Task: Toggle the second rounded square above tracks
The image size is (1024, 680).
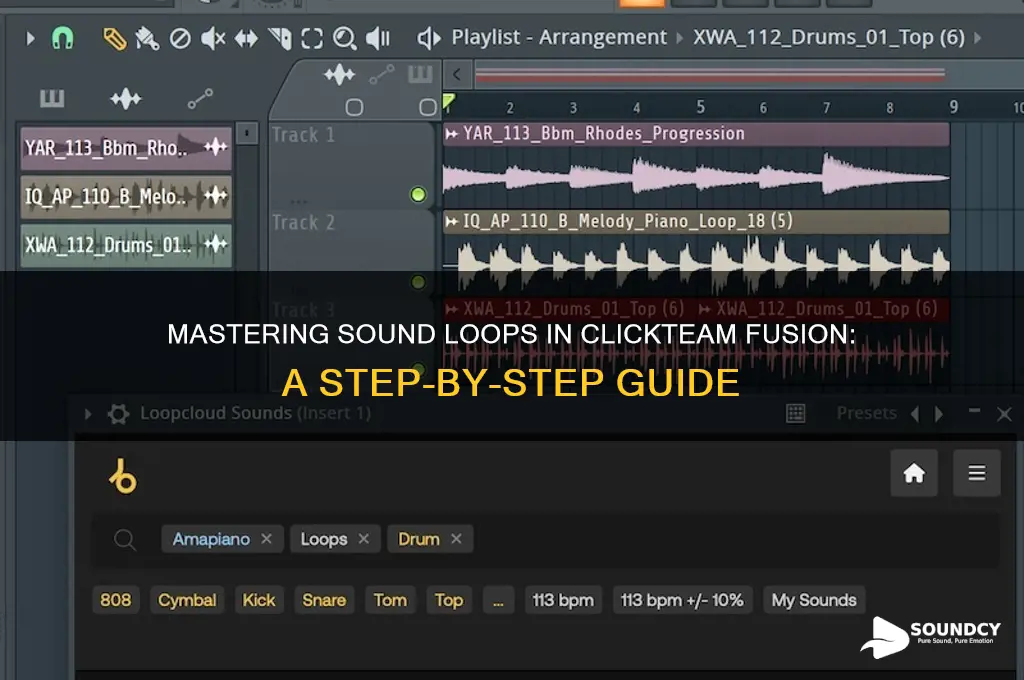Action: coord(428,107)
